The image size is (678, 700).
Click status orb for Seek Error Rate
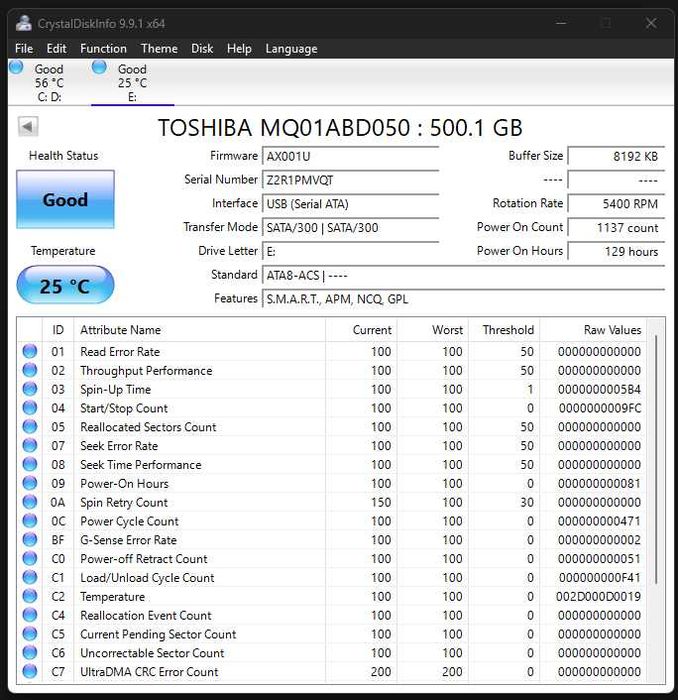click(x=30, y=445)
